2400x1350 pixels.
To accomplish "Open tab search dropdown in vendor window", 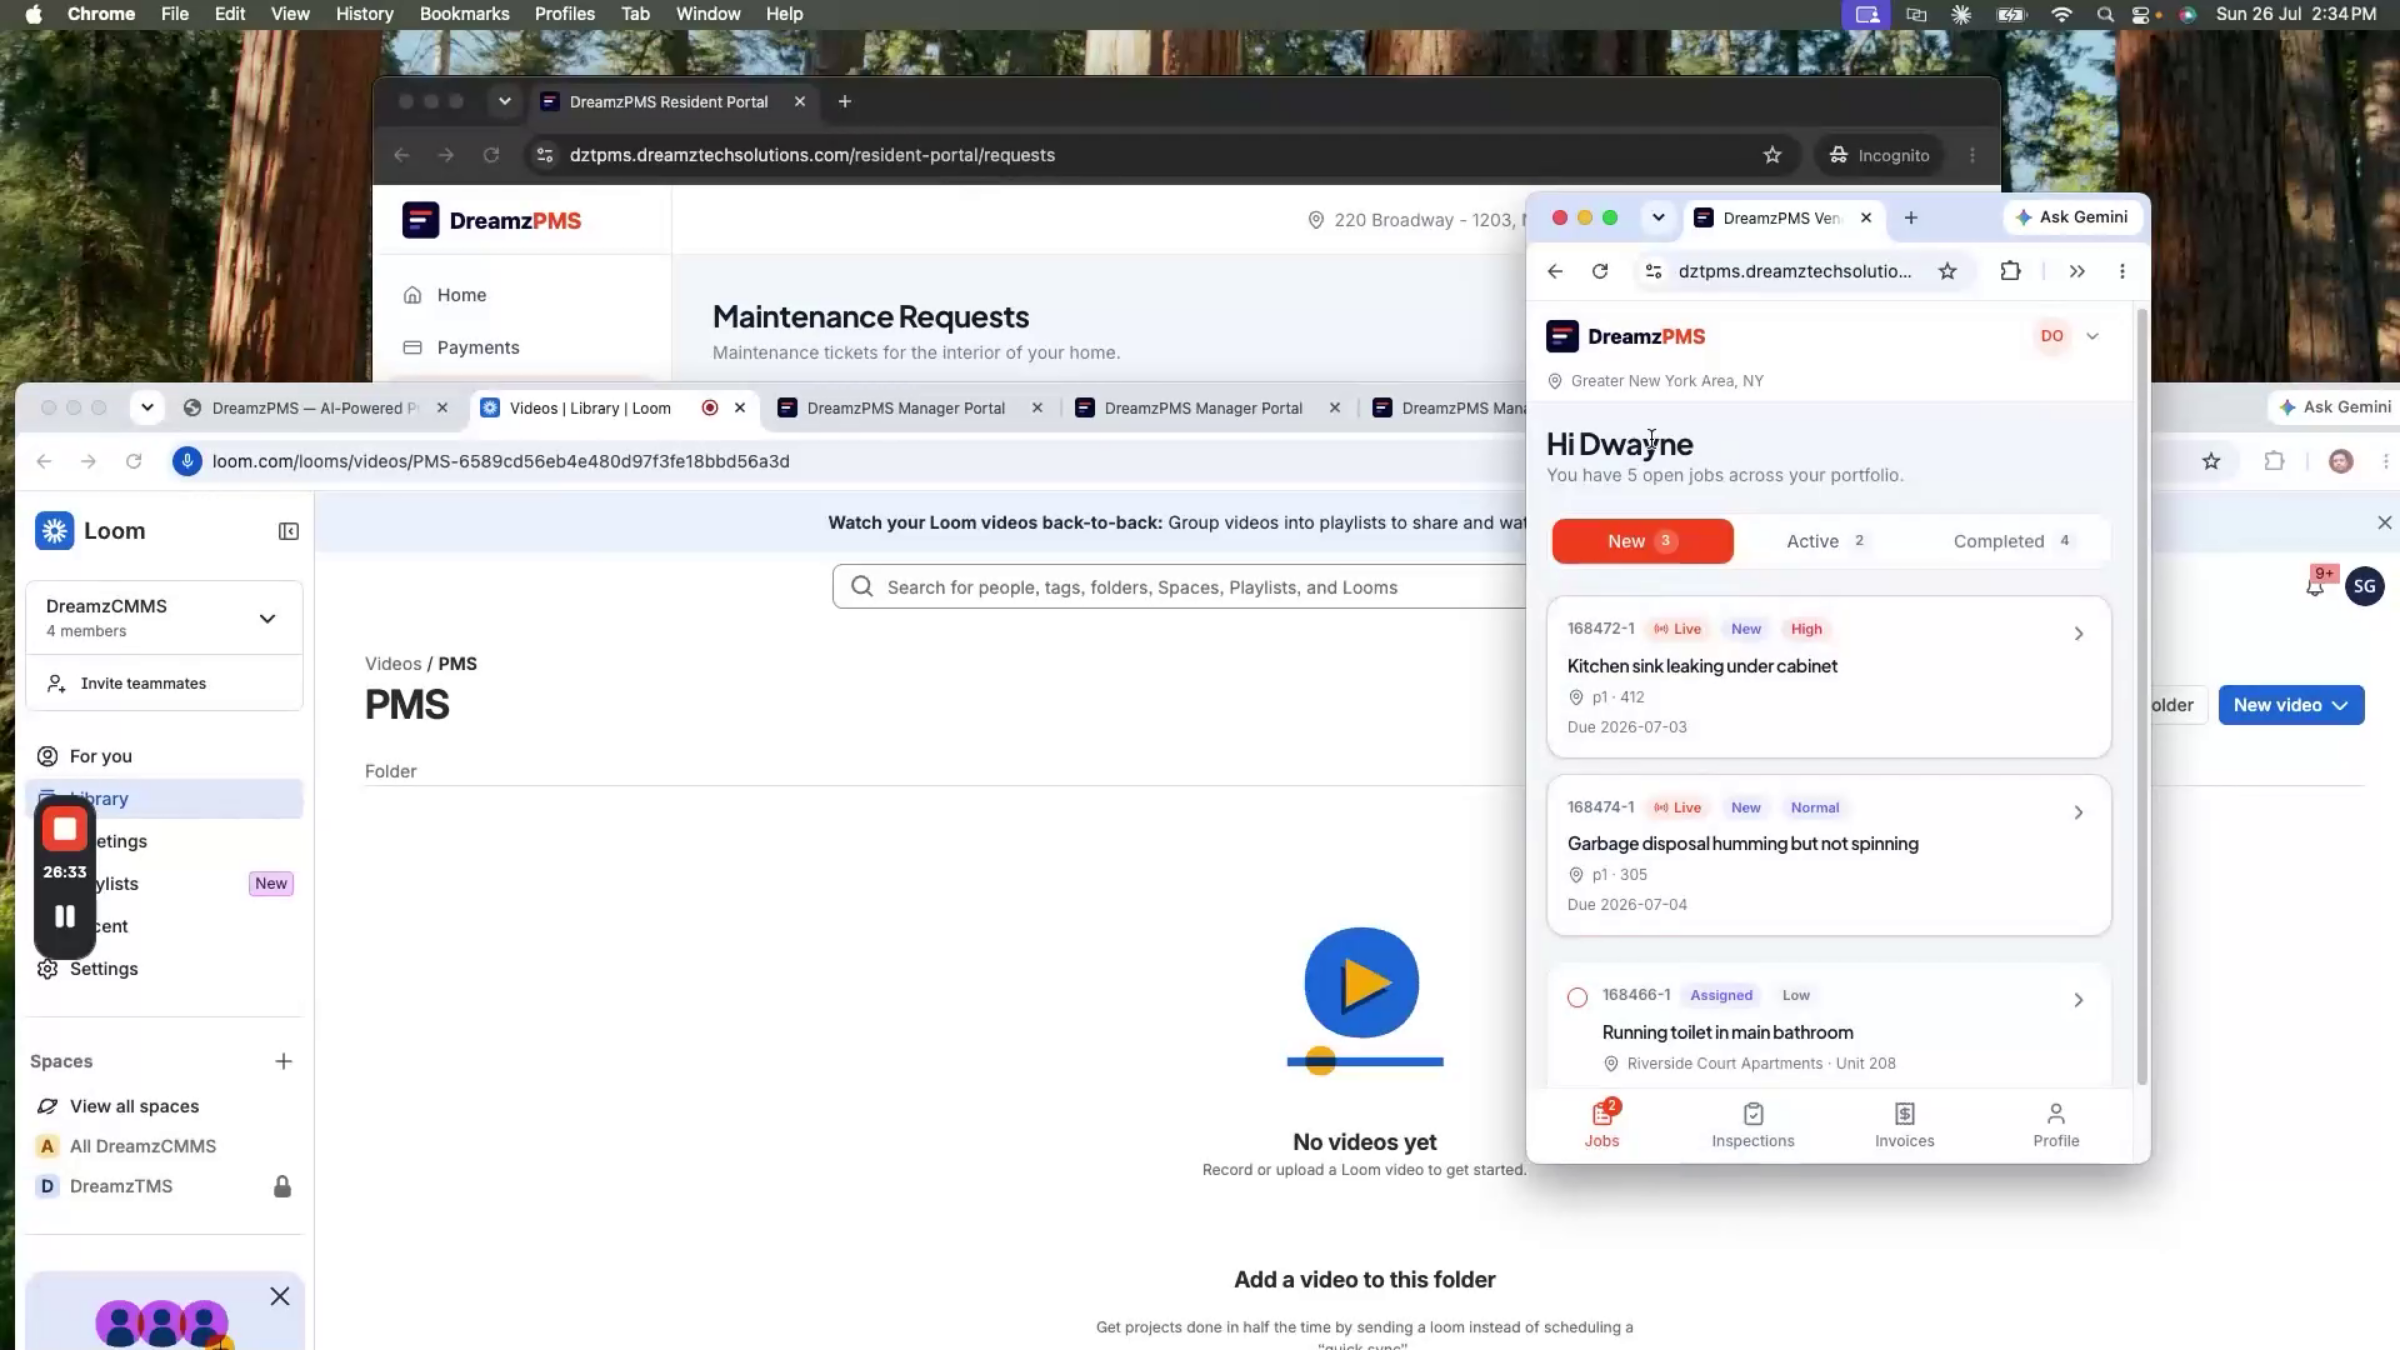I will point(1658,217).
